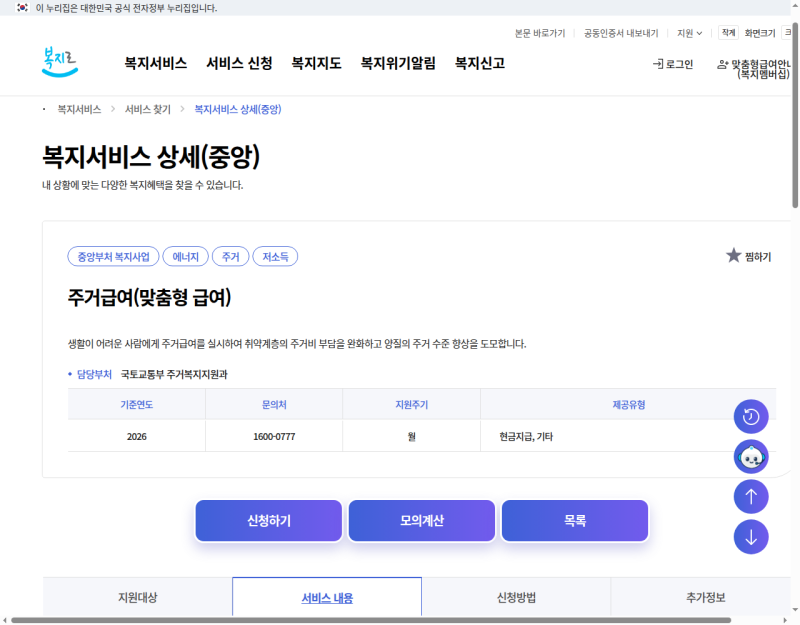Open the 복지지도 menu

point(316,63)
